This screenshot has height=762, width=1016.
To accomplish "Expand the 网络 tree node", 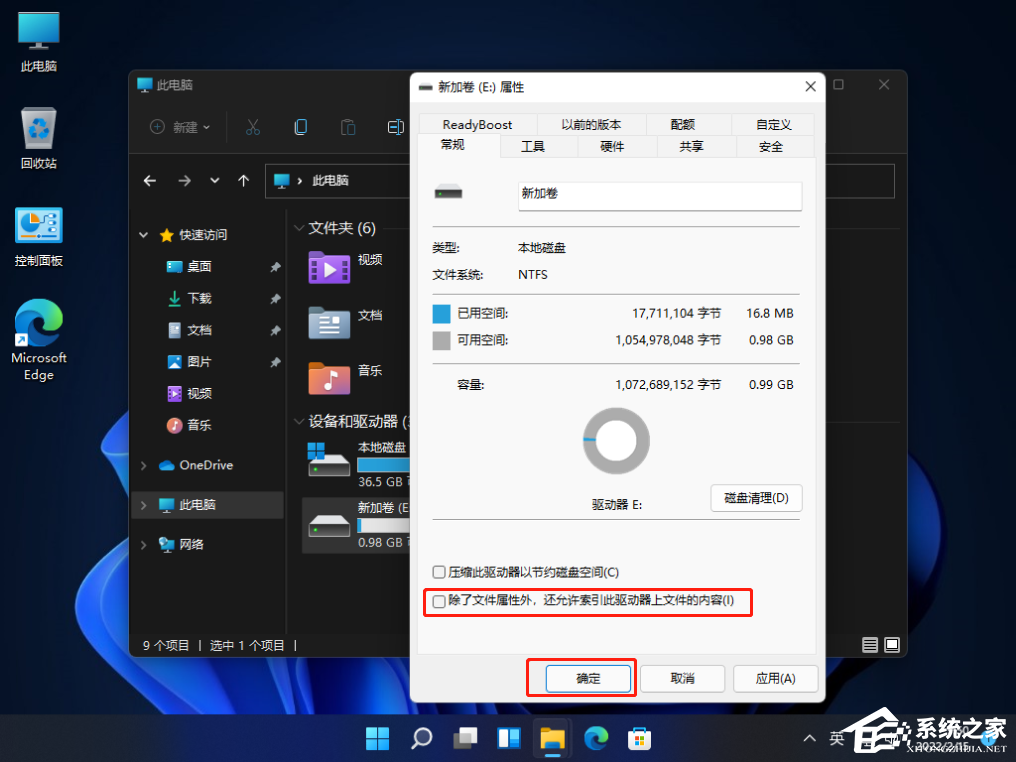I will click(144, 545).
